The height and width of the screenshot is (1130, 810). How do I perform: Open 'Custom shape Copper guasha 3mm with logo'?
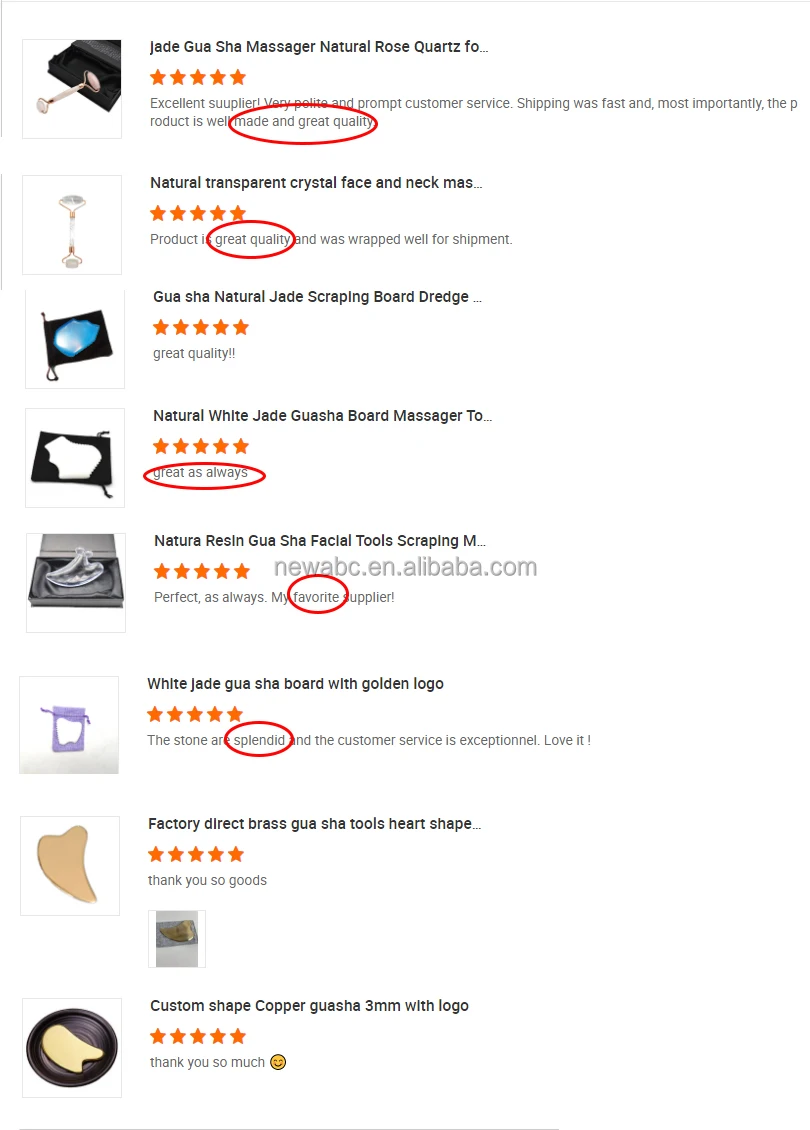[309, 1006]
